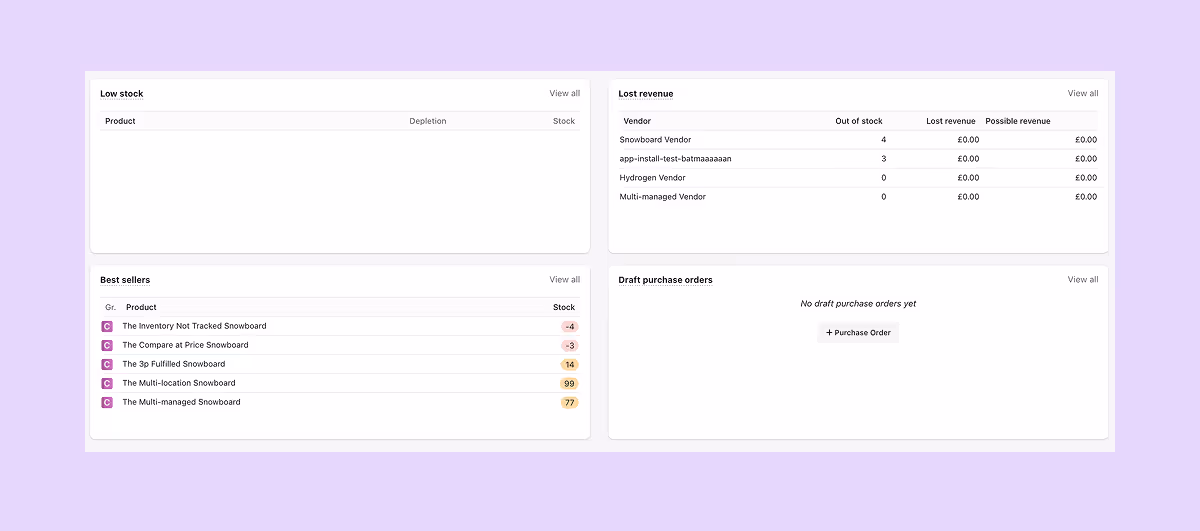Click the Vendor column header
Viewport: 1200px width, 531px height.
(x=637, y=121)
